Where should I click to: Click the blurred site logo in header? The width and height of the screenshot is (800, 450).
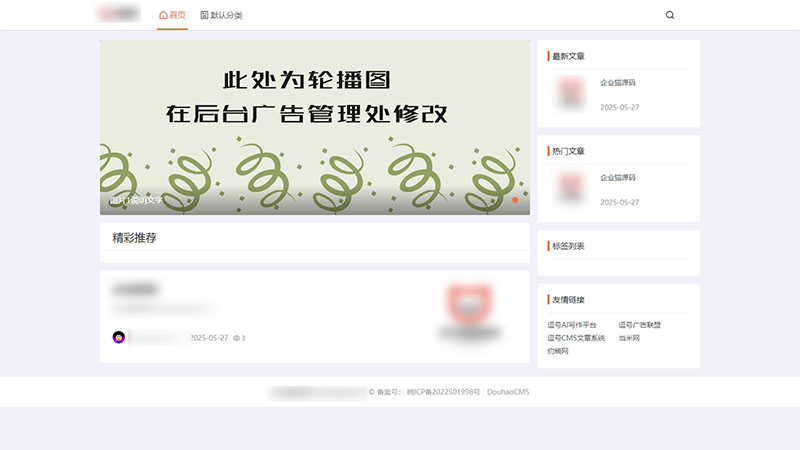pos(119,13)
